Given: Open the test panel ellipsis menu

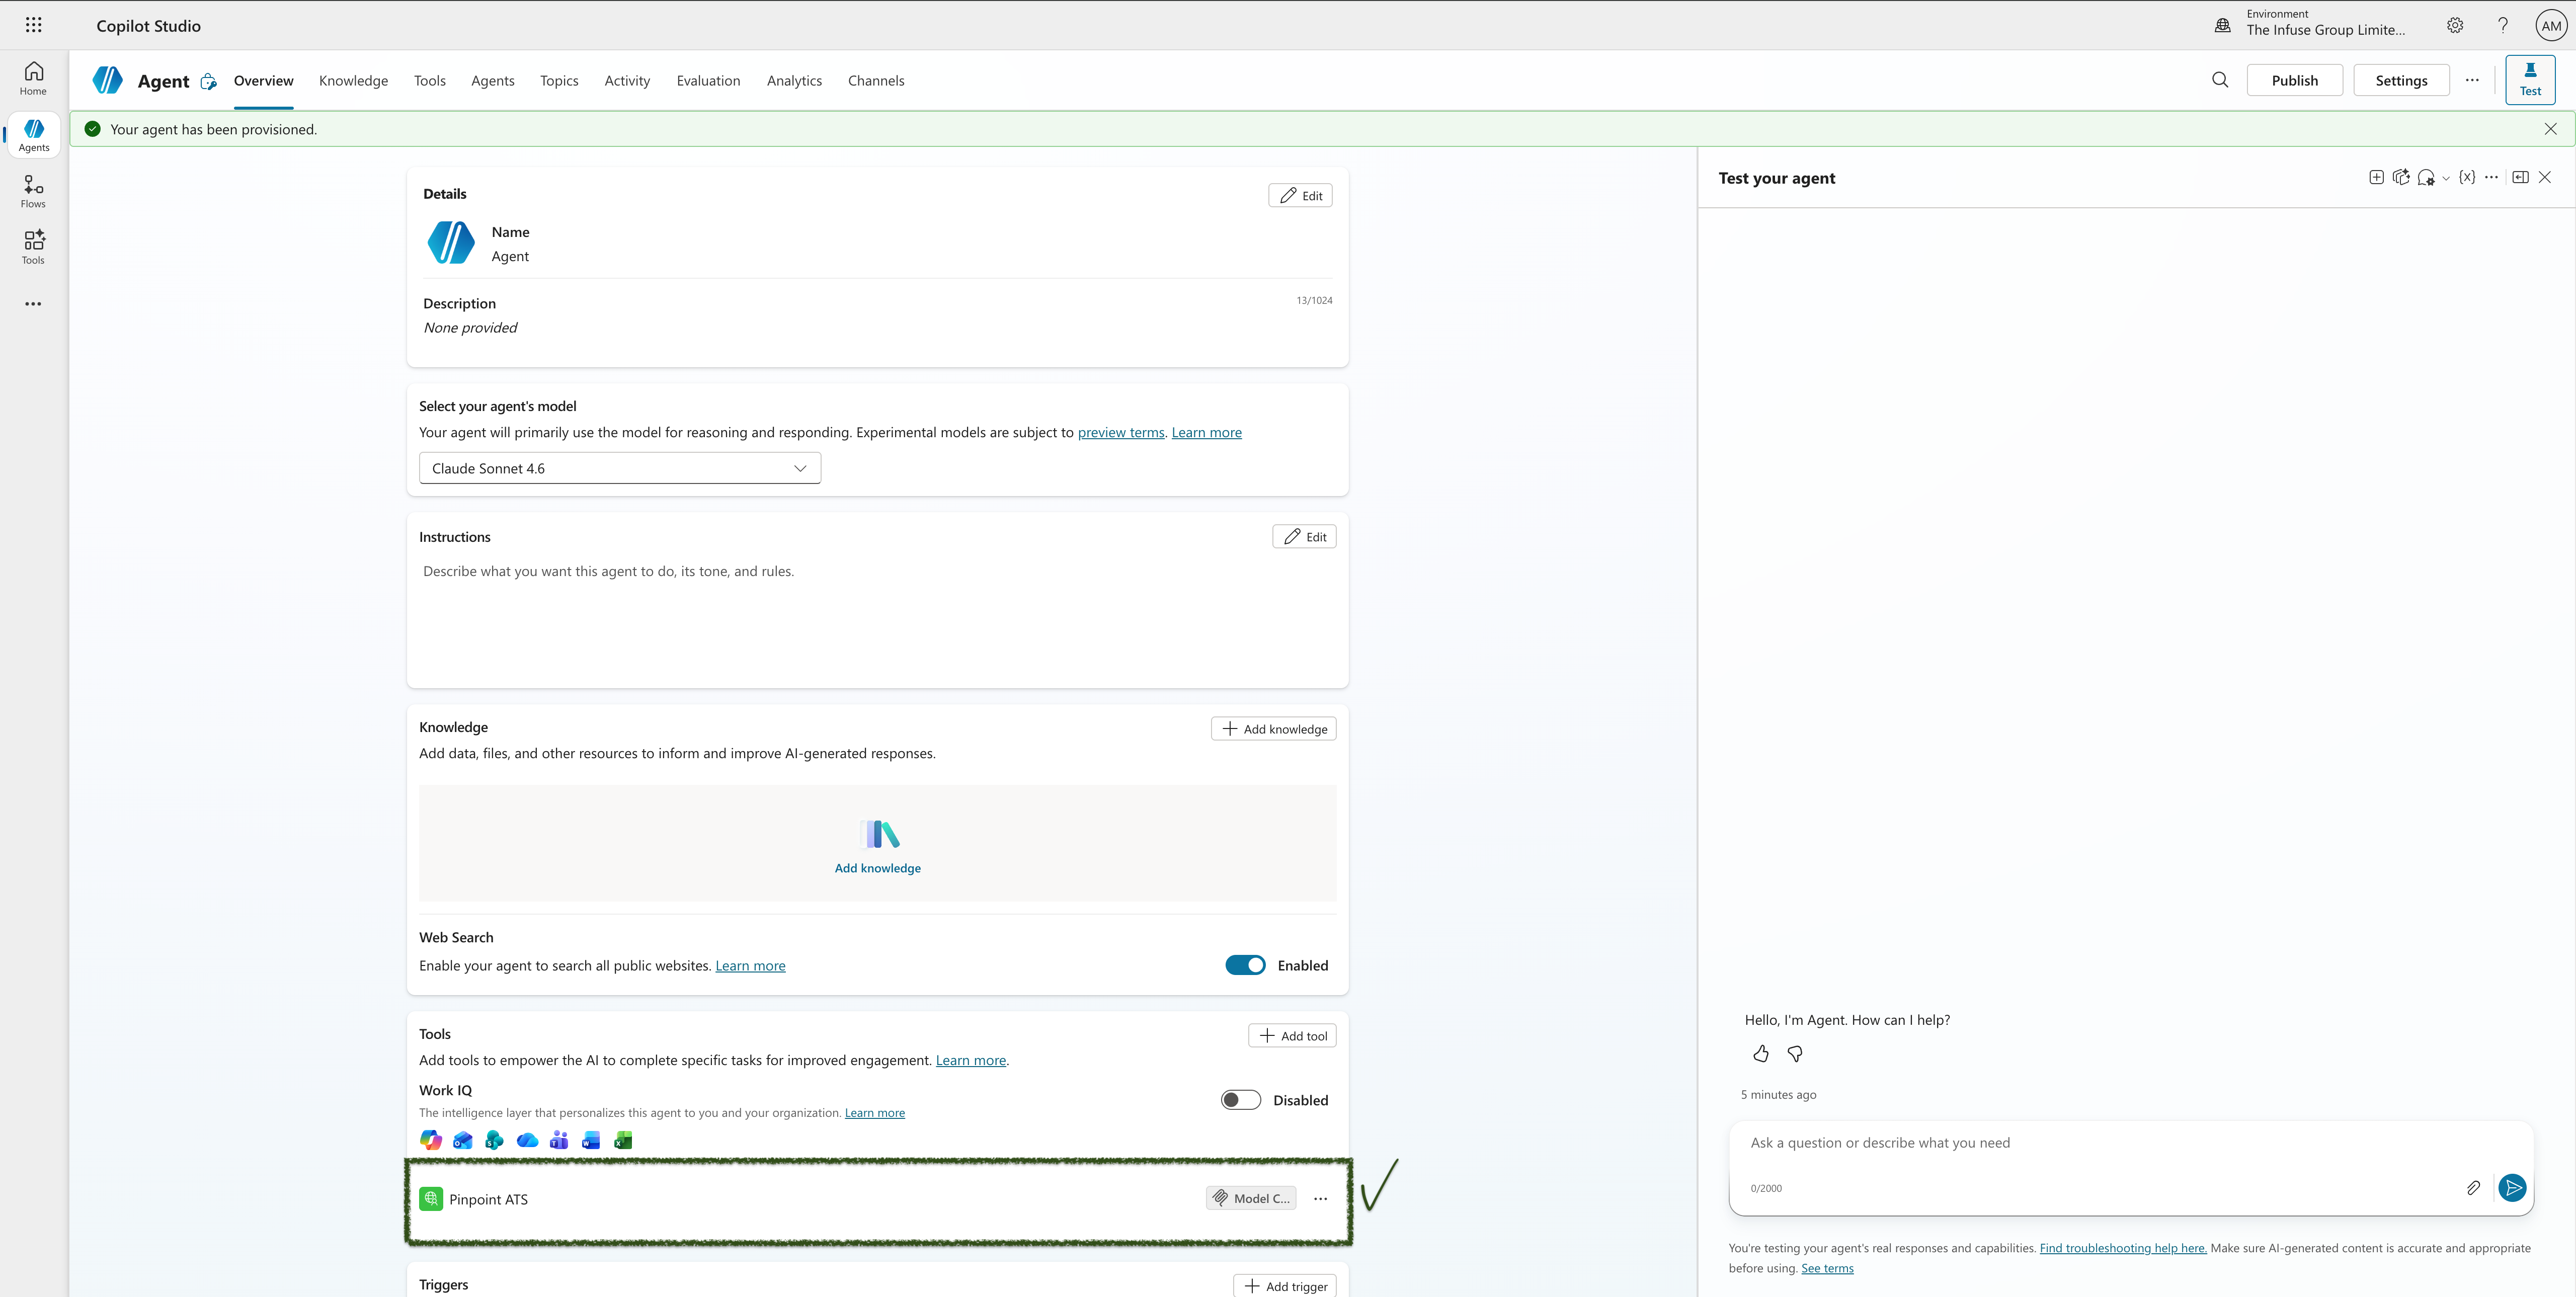Looking at the screenshot, I should point(2491,177).
